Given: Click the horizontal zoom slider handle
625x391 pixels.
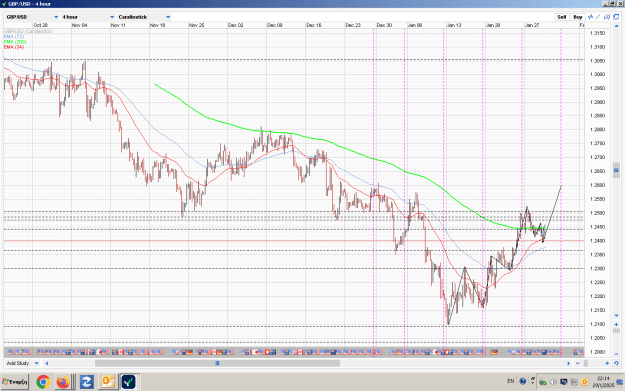Looking at the screenshot, I should click(586, 363).
